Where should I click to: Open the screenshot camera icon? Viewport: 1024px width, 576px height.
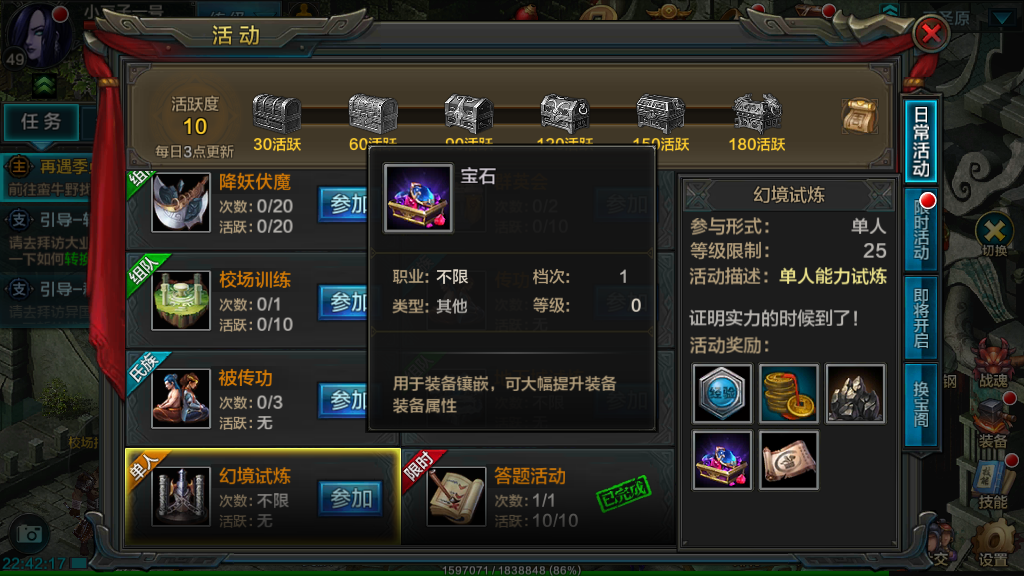pyautogui.click(x=29, y=534)
